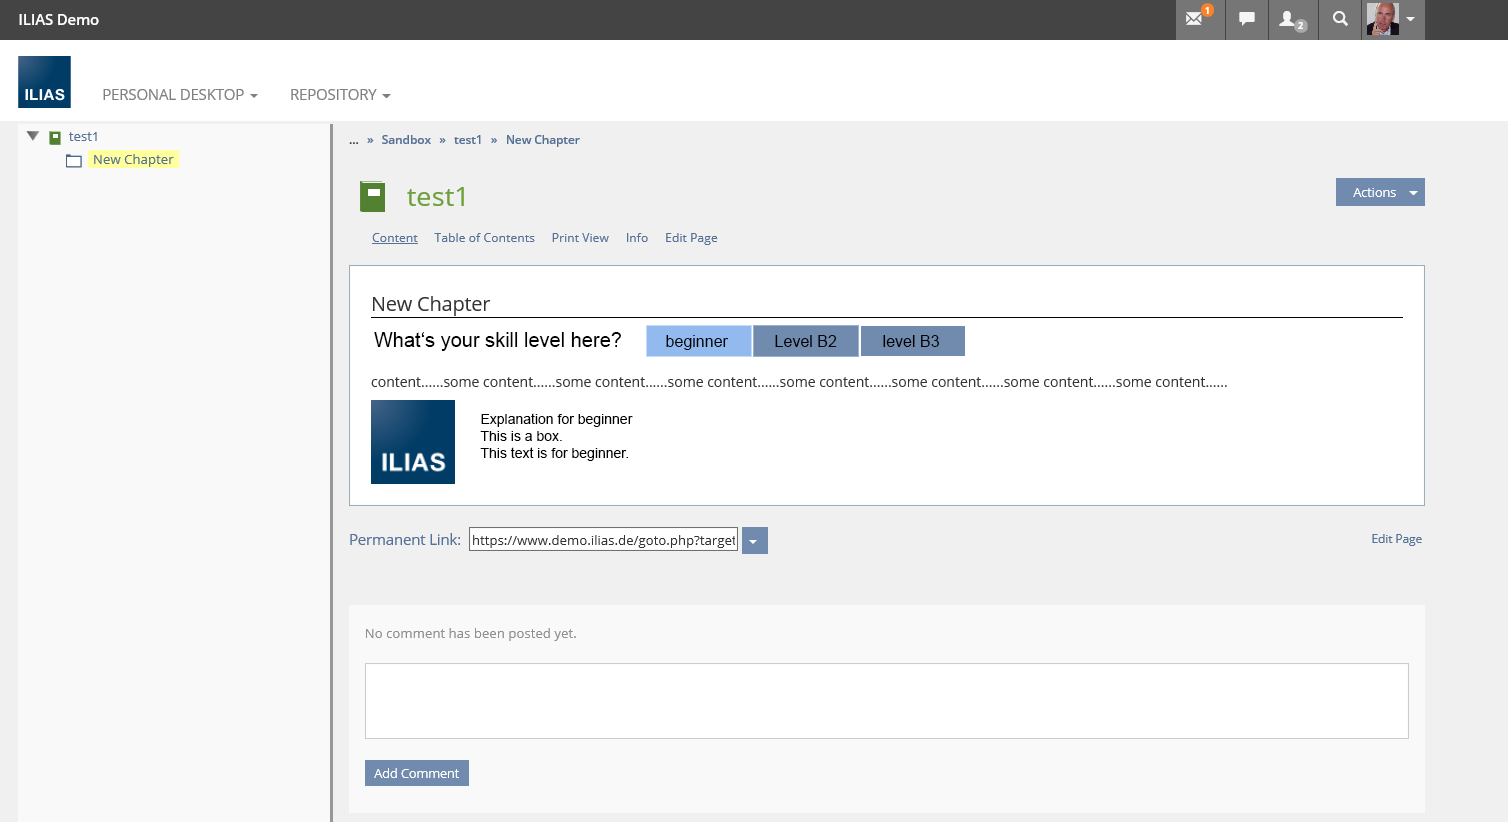Collapse the test1 tree node triangle
Screen dimensions: 1508x822
(x=33, y=136)
